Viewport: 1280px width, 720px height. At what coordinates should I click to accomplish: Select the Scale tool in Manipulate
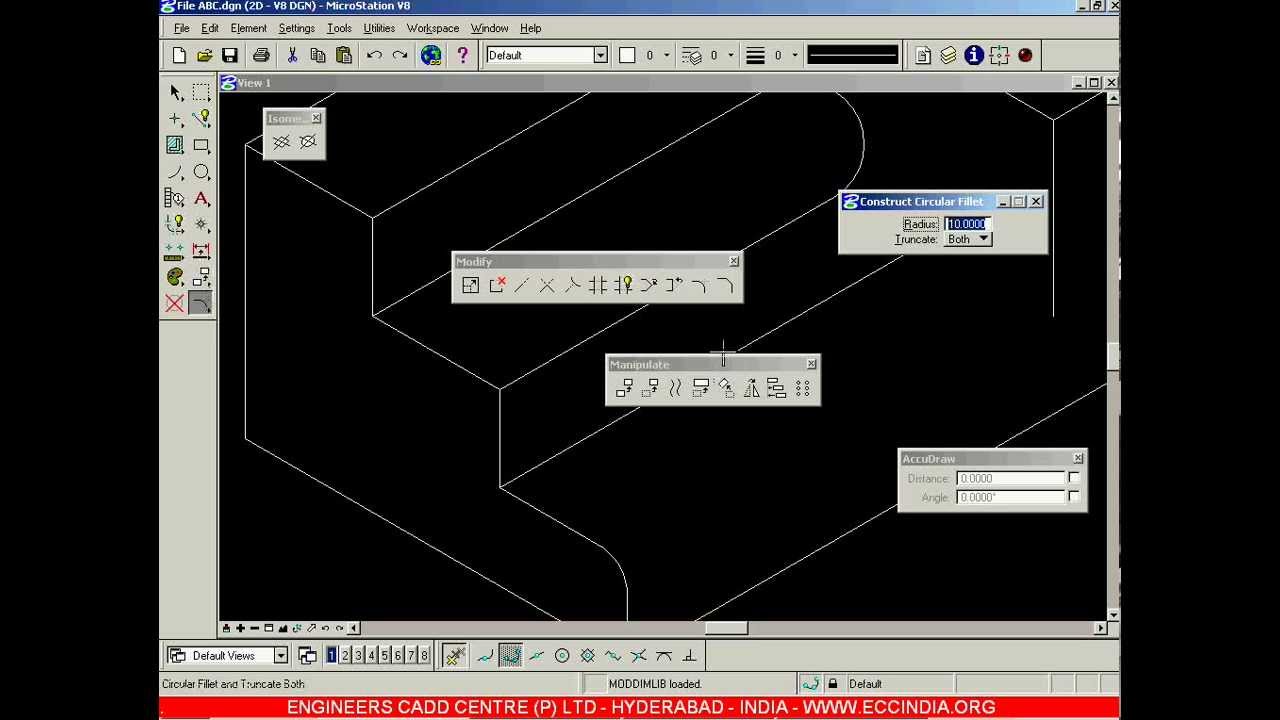[700, 388]
